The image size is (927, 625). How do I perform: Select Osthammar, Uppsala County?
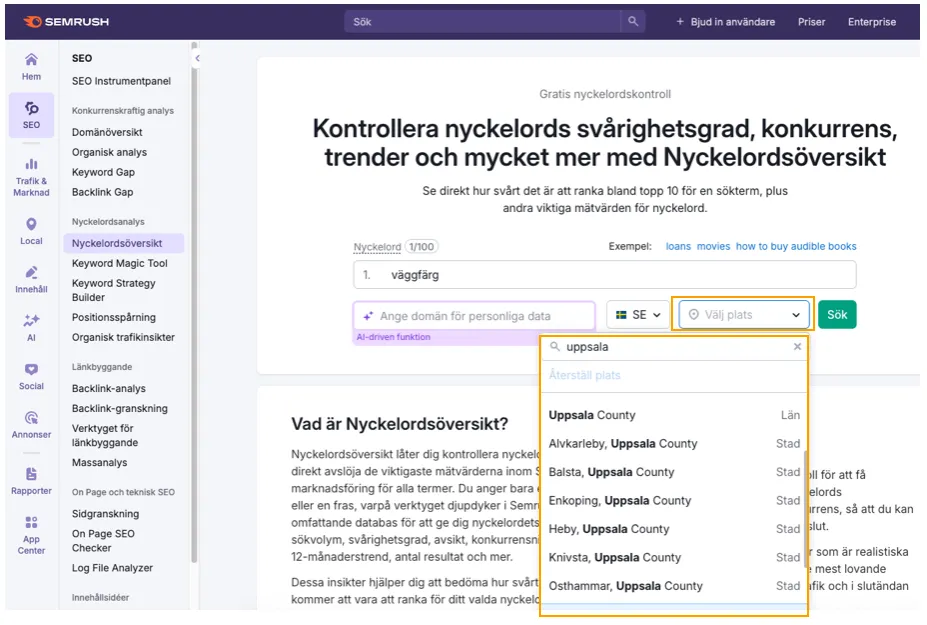674,585
